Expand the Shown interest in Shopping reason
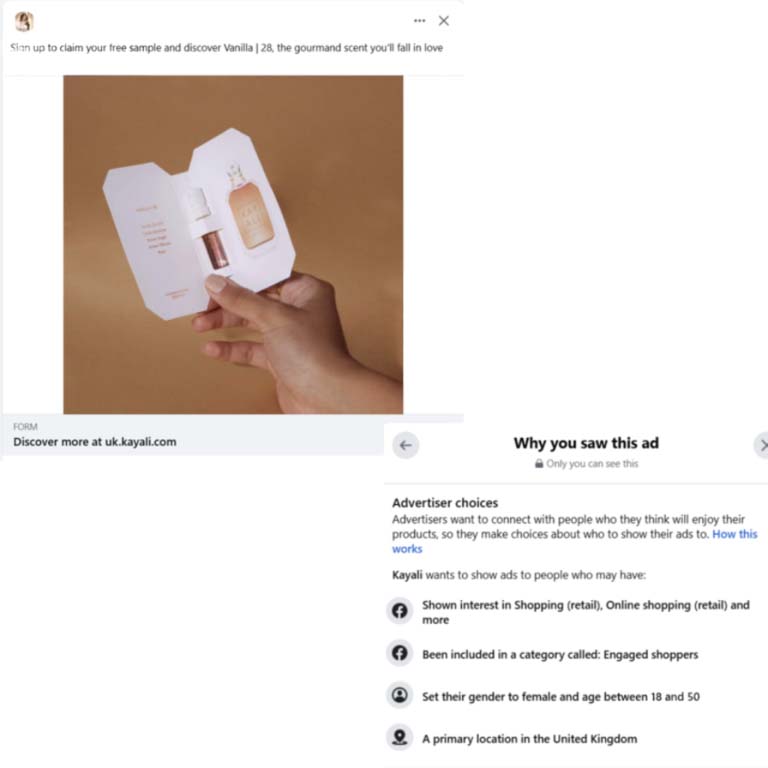Image resolution: width=768 pixels, height=768 pixels. tap(577, 612)
